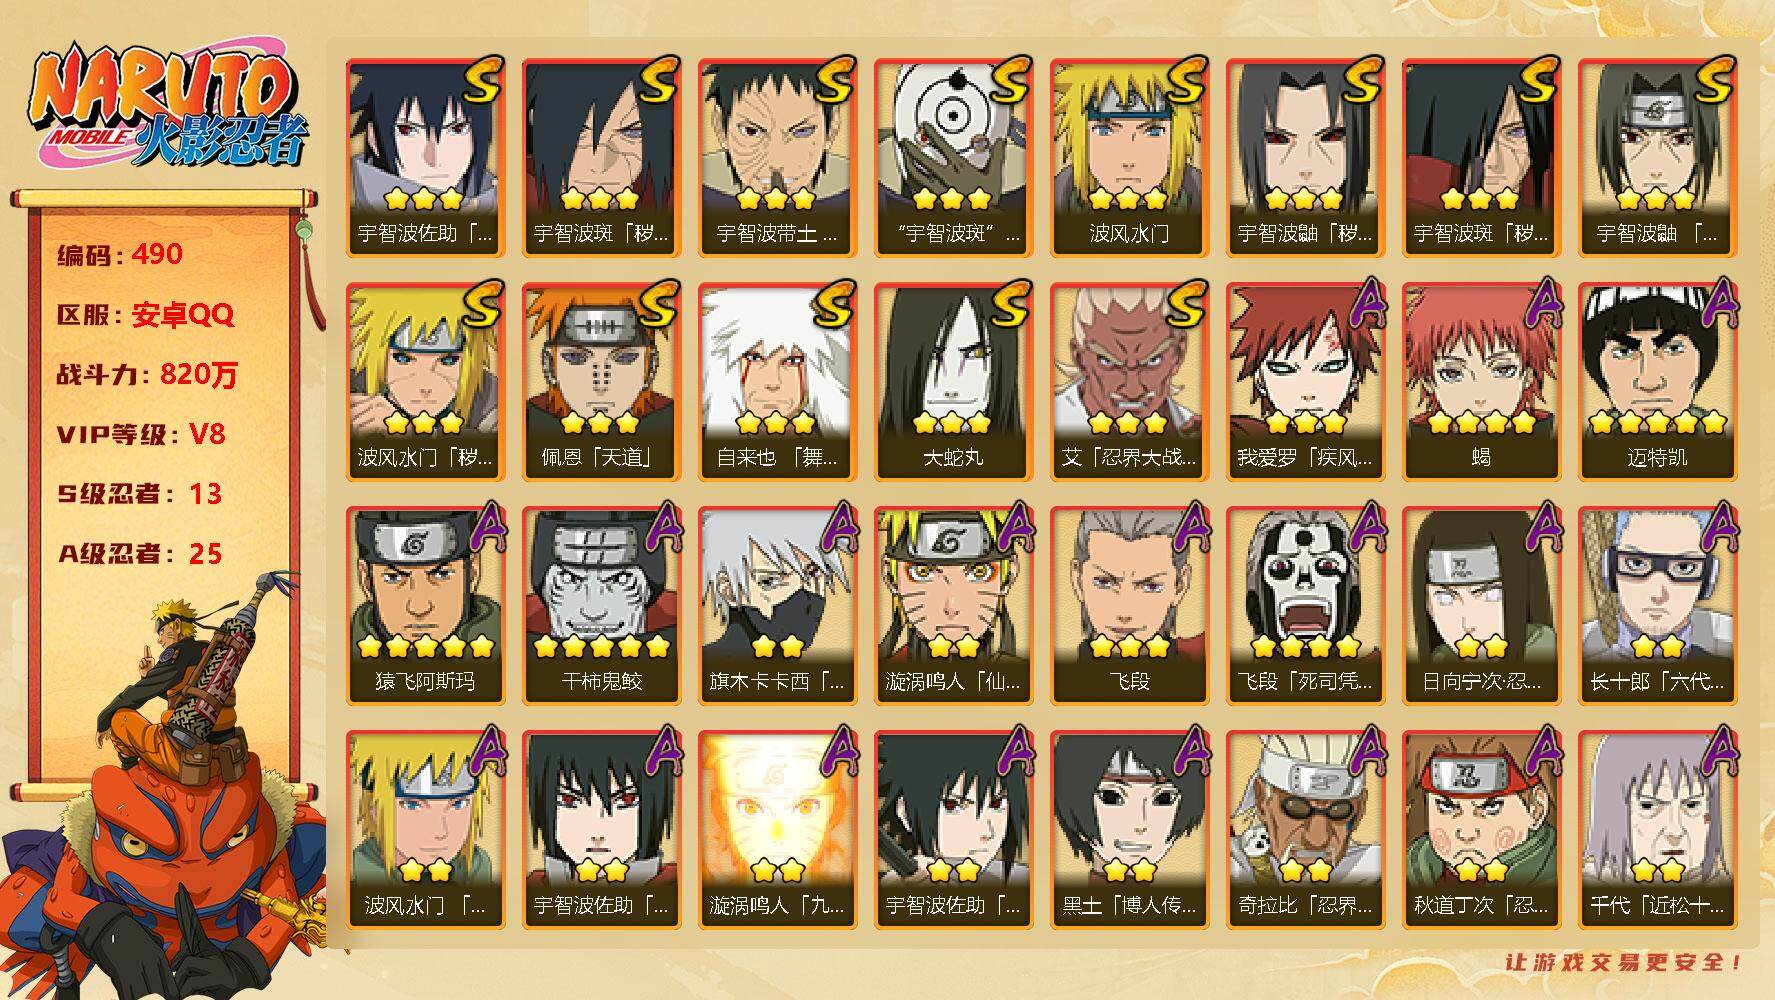Click the Naruto Mobile 火影忍者 logo
Screen dimensions: 1775x1000
pyautogui.click(x=166, y=108)
